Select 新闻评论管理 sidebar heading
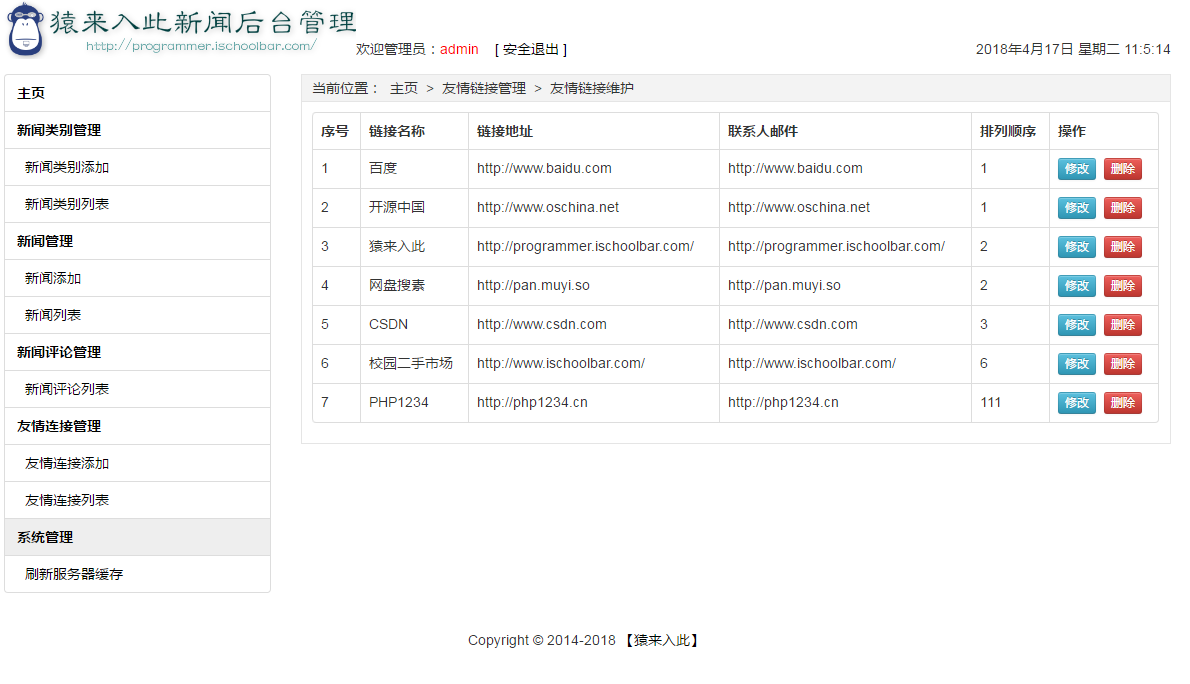 coord(137,352)
